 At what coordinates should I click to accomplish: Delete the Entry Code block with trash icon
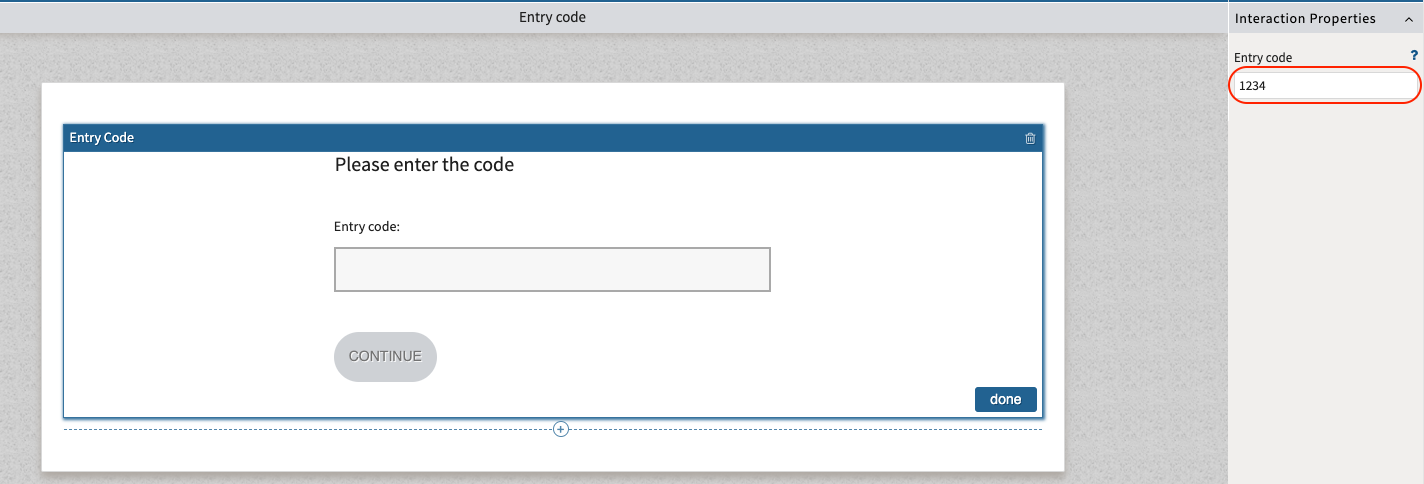(x=1030, y=138)
